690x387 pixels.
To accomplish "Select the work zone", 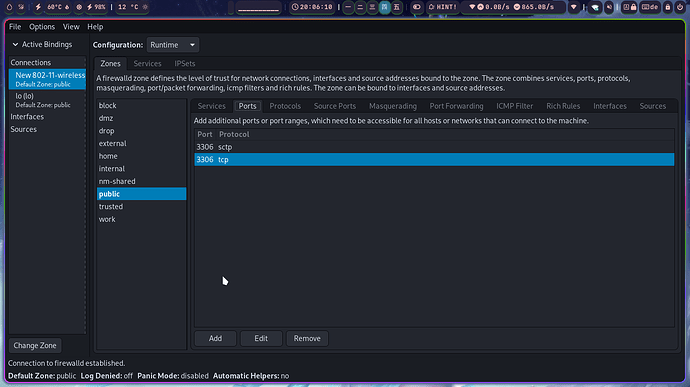I will point(142,219).
